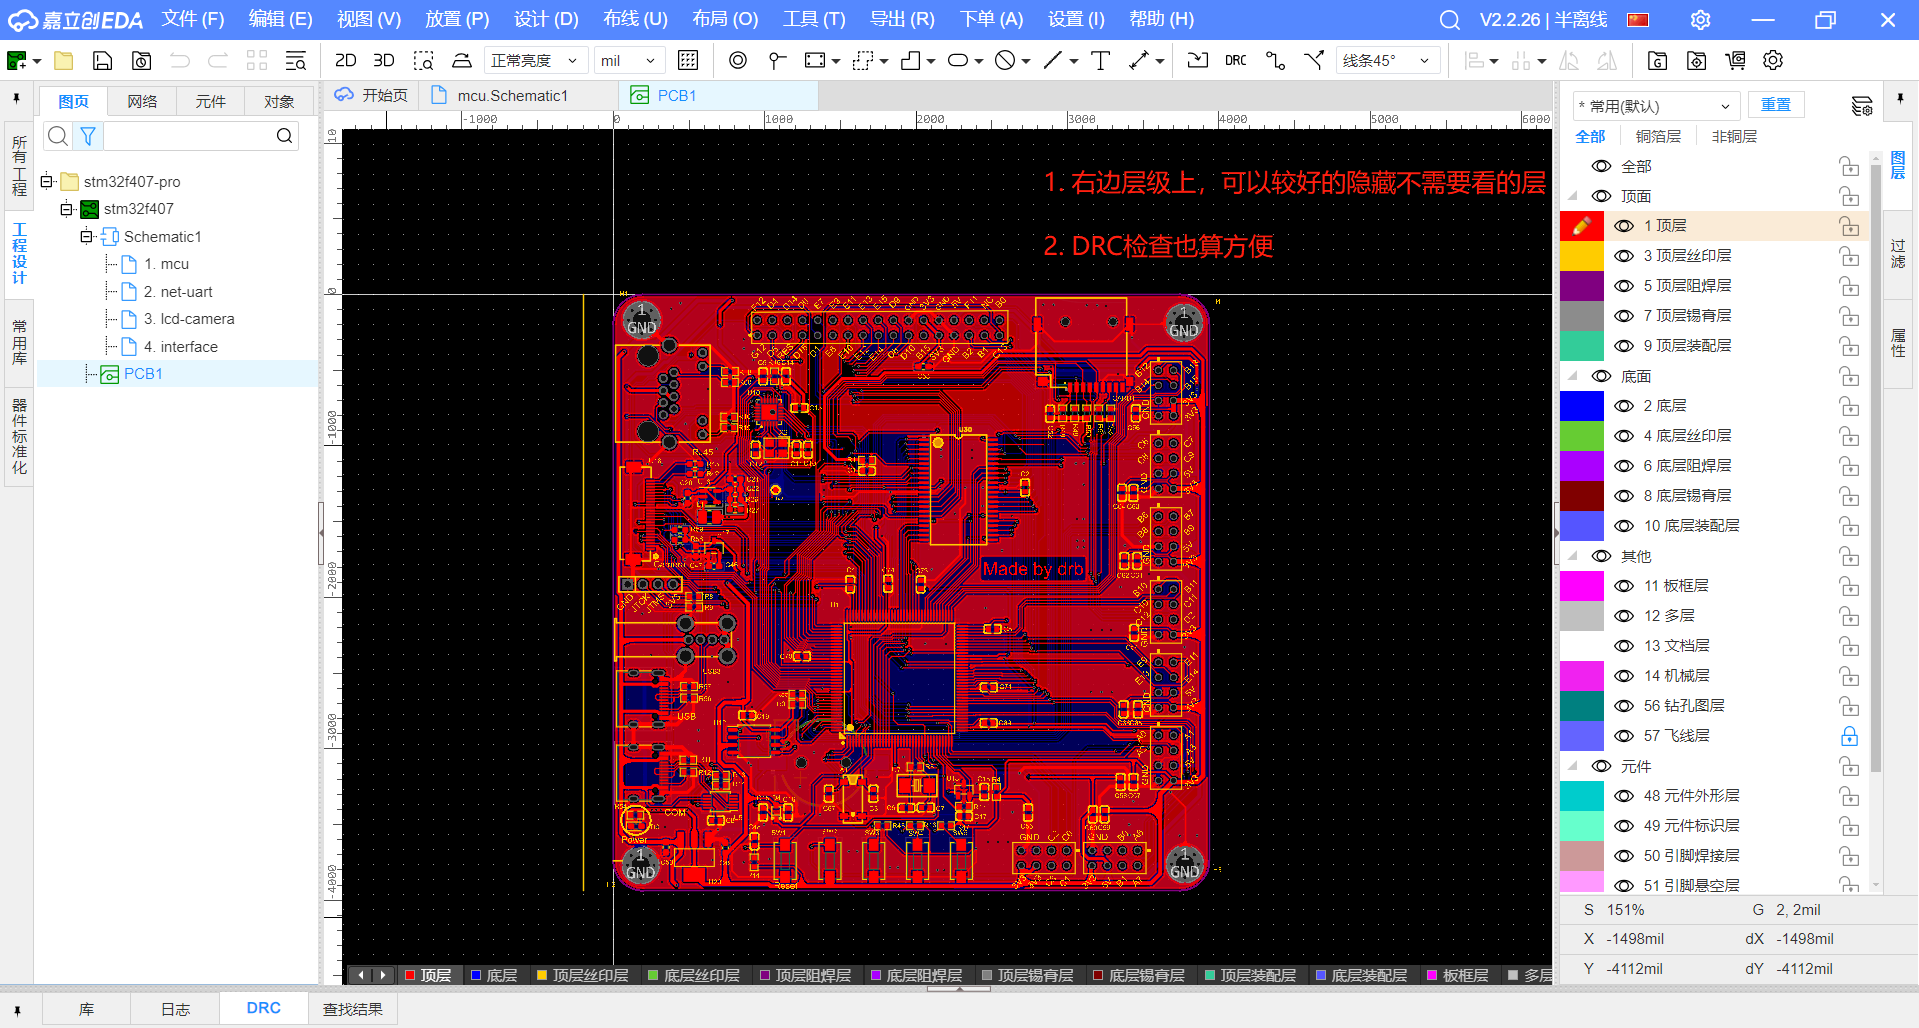Open the search icon in title bar
The width and height of the screenshot is (1919, 1028).
pyautogui.click(x=1449, y=20)
